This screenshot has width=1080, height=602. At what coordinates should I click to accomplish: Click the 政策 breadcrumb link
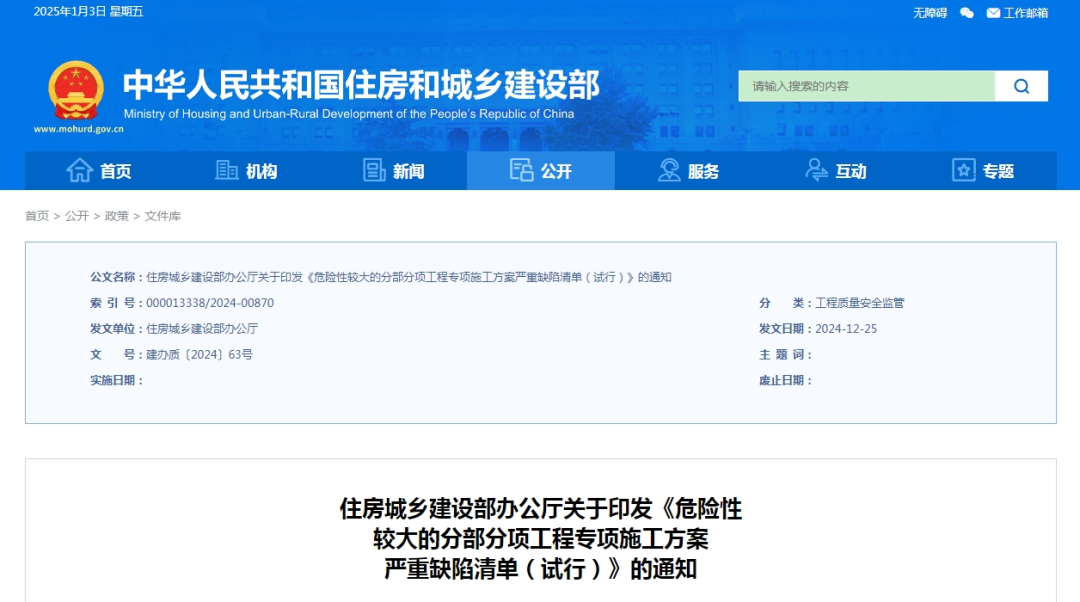pos(119,215)
